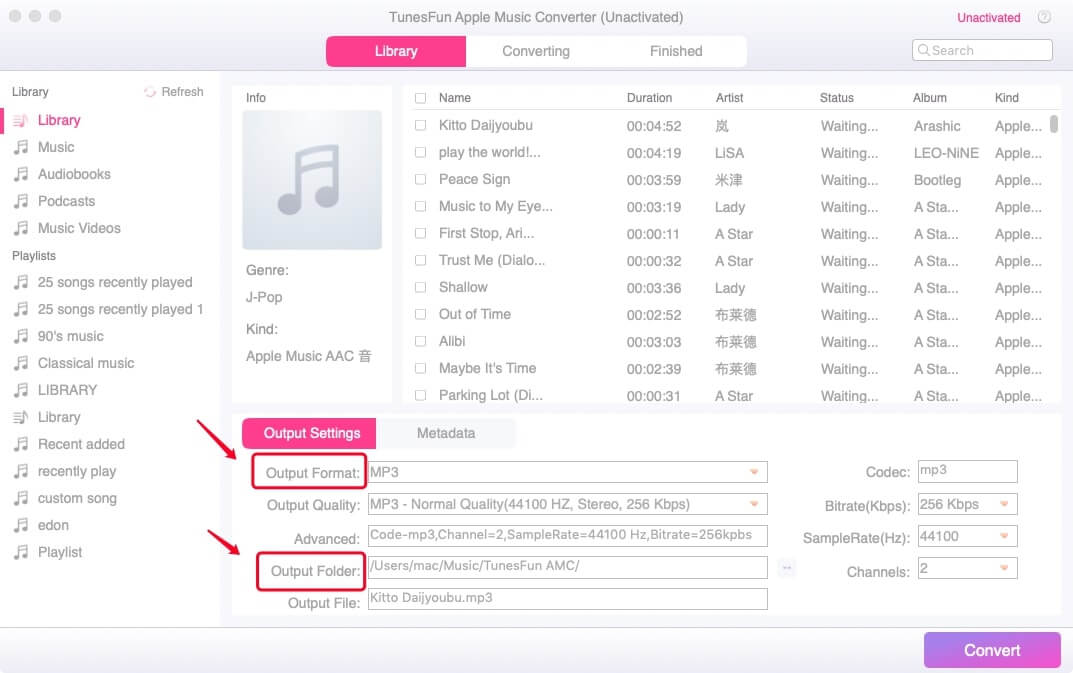The width and height of the screenshot is (1073, 673).
Task: Click the Codec mp3 field
Action: (x=968, y=471)
